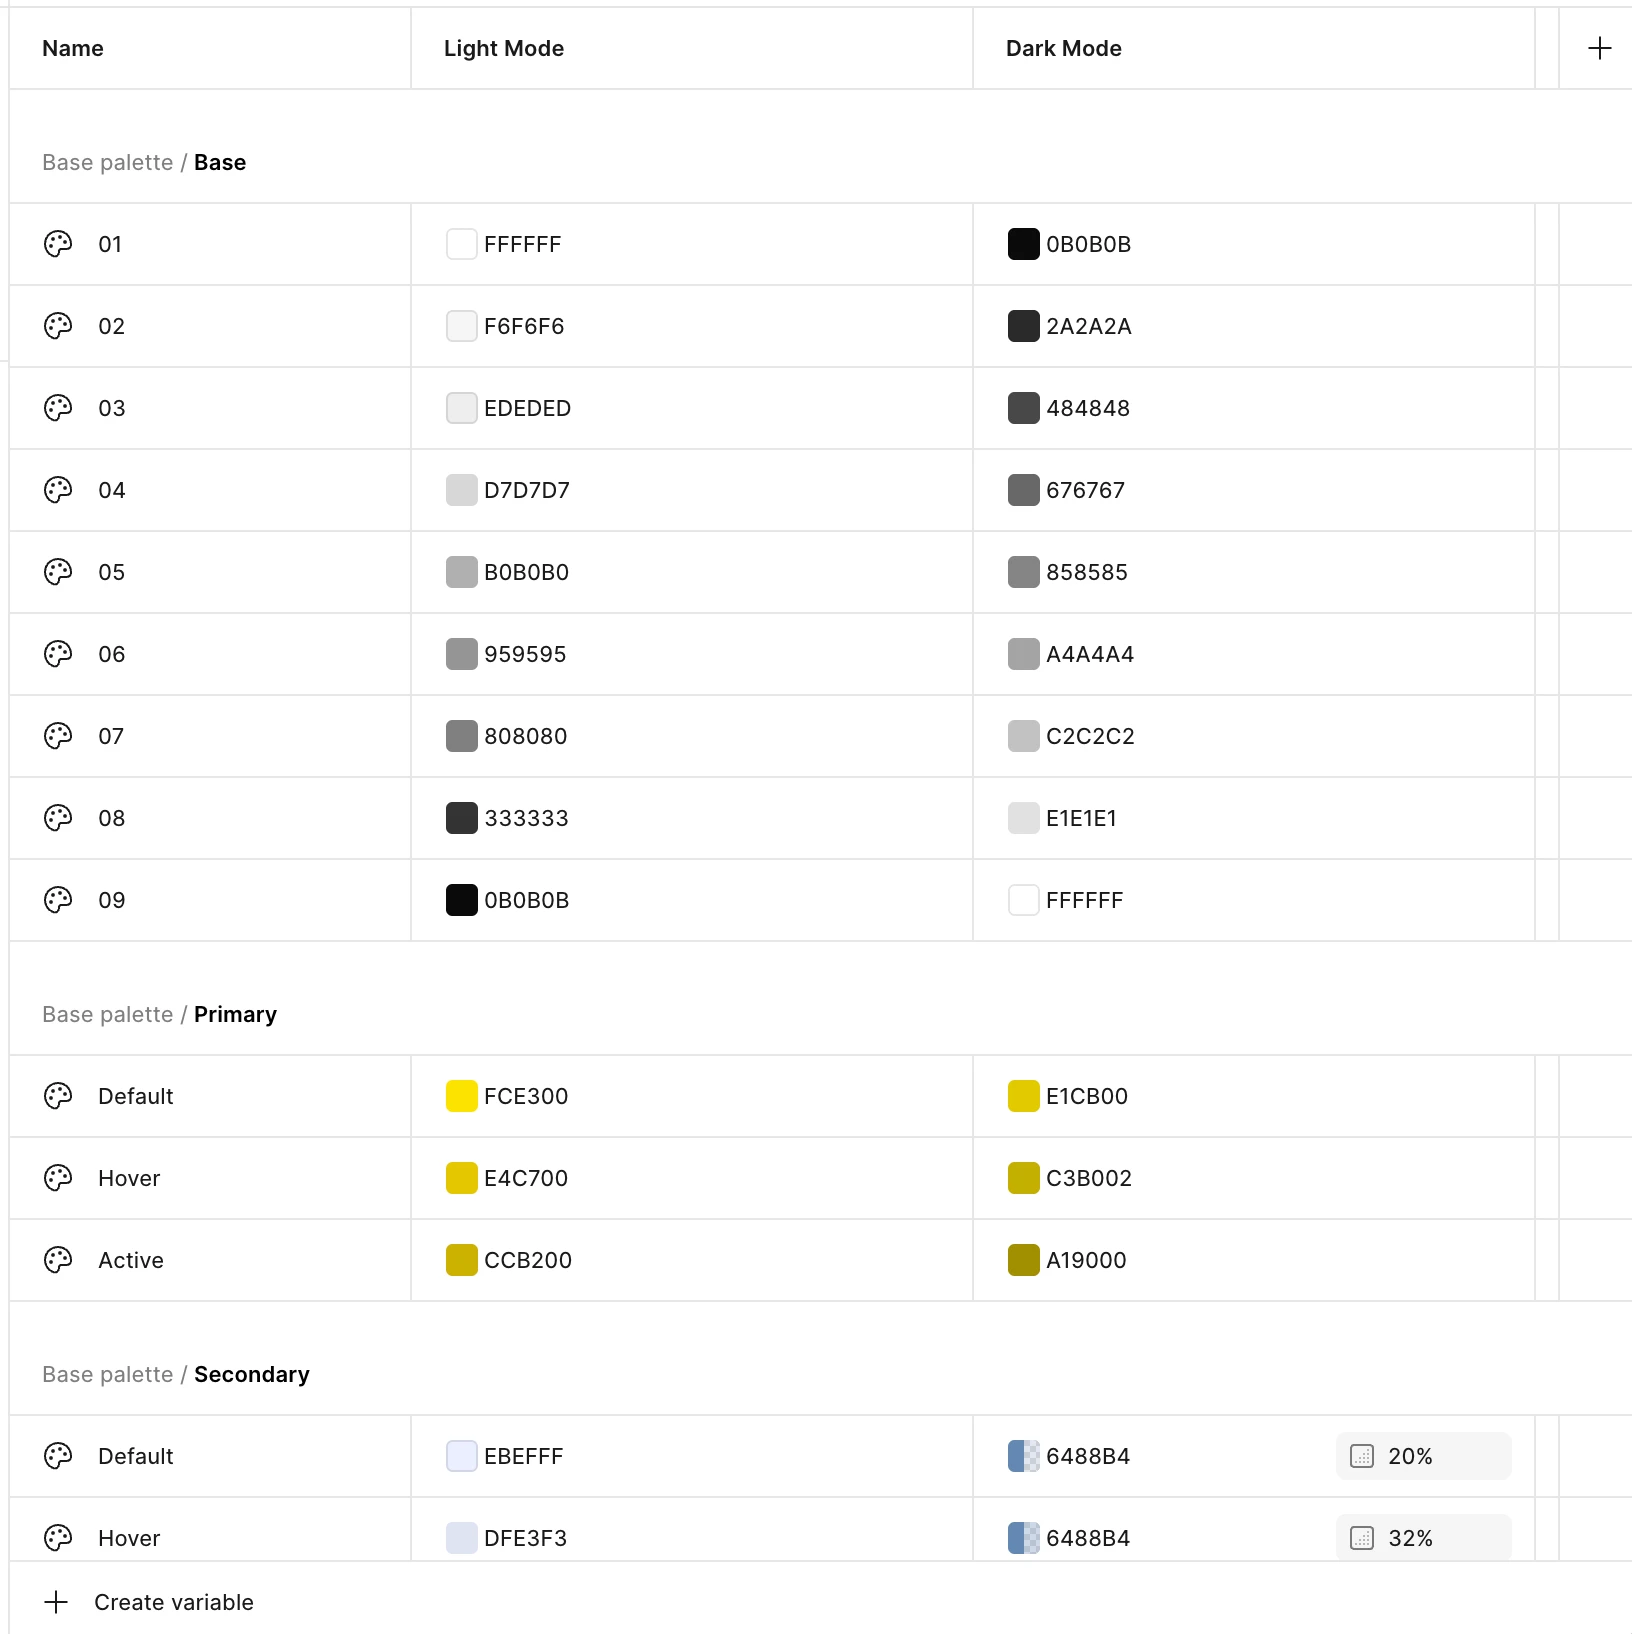Click the palette icon of Base 06 row
This screenshot has width=1632, height=1634.
58,654
